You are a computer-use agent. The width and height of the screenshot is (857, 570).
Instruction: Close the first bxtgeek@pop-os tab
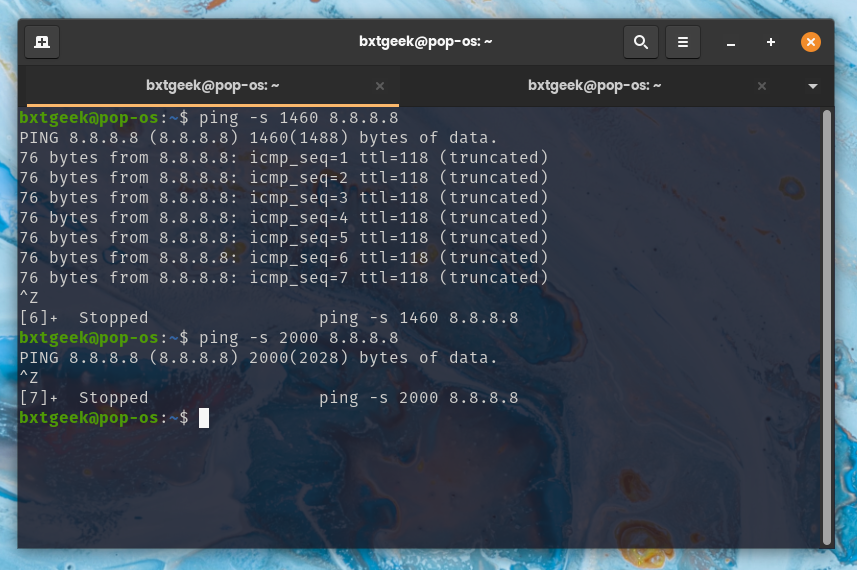click(380, 87)
